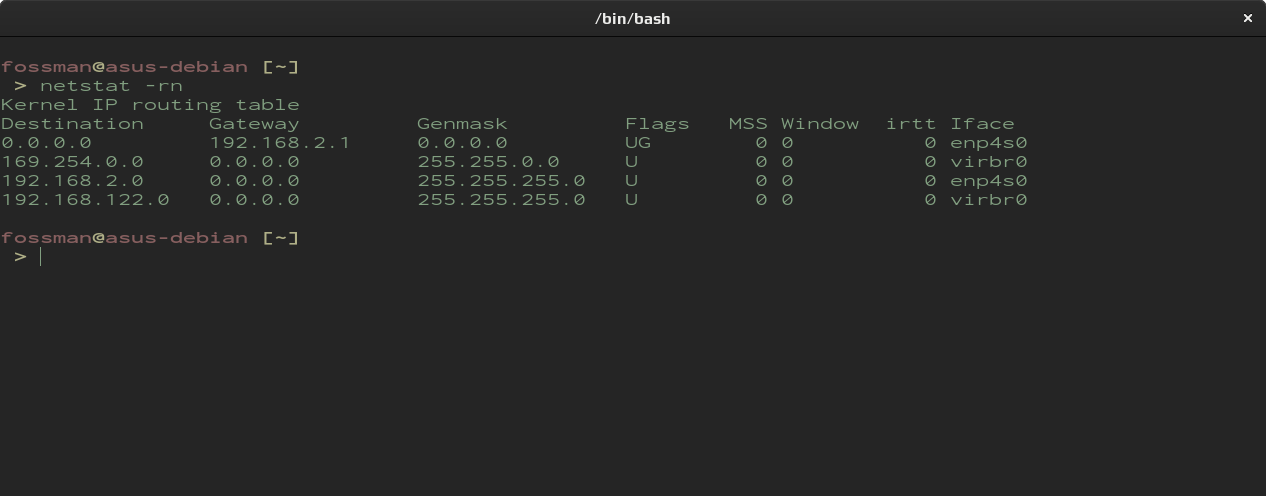Viewport: 1266px width, 496px height.
Task: Click the netstat -rn command text
Action: (111, 86)
